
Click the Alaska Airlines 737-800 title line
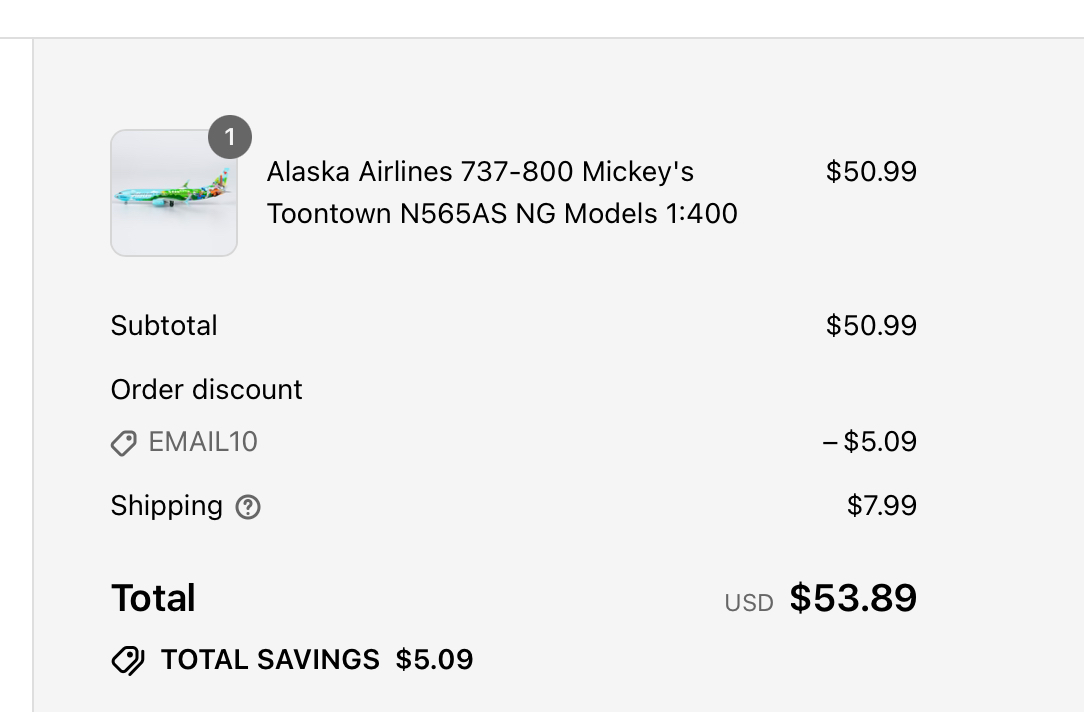coord(480,172)
